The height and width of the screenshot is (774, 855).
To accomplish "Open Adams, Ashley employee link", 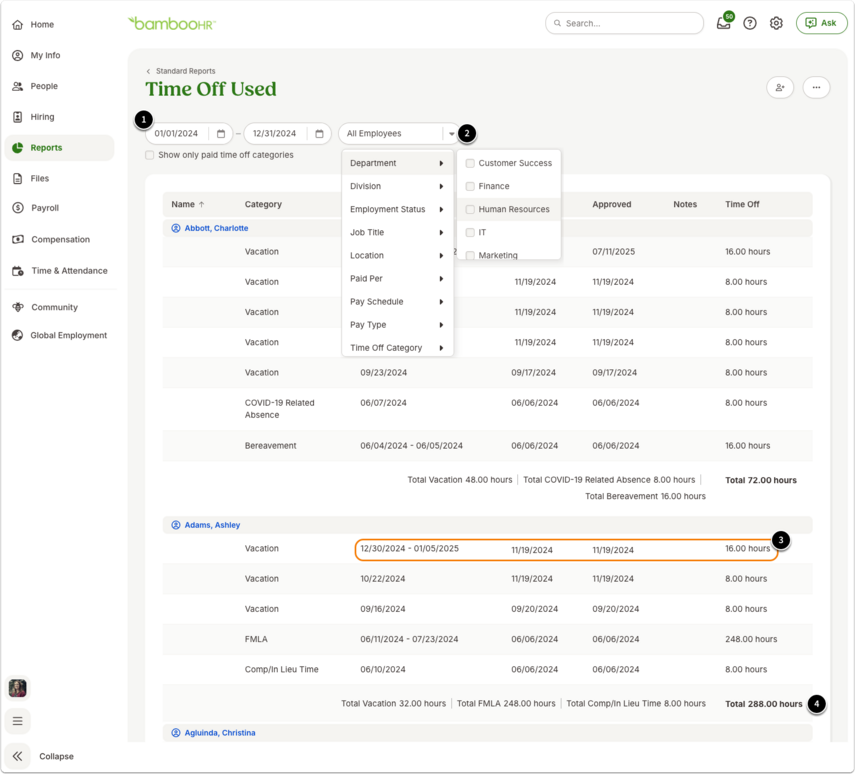I will coord(212,525).
